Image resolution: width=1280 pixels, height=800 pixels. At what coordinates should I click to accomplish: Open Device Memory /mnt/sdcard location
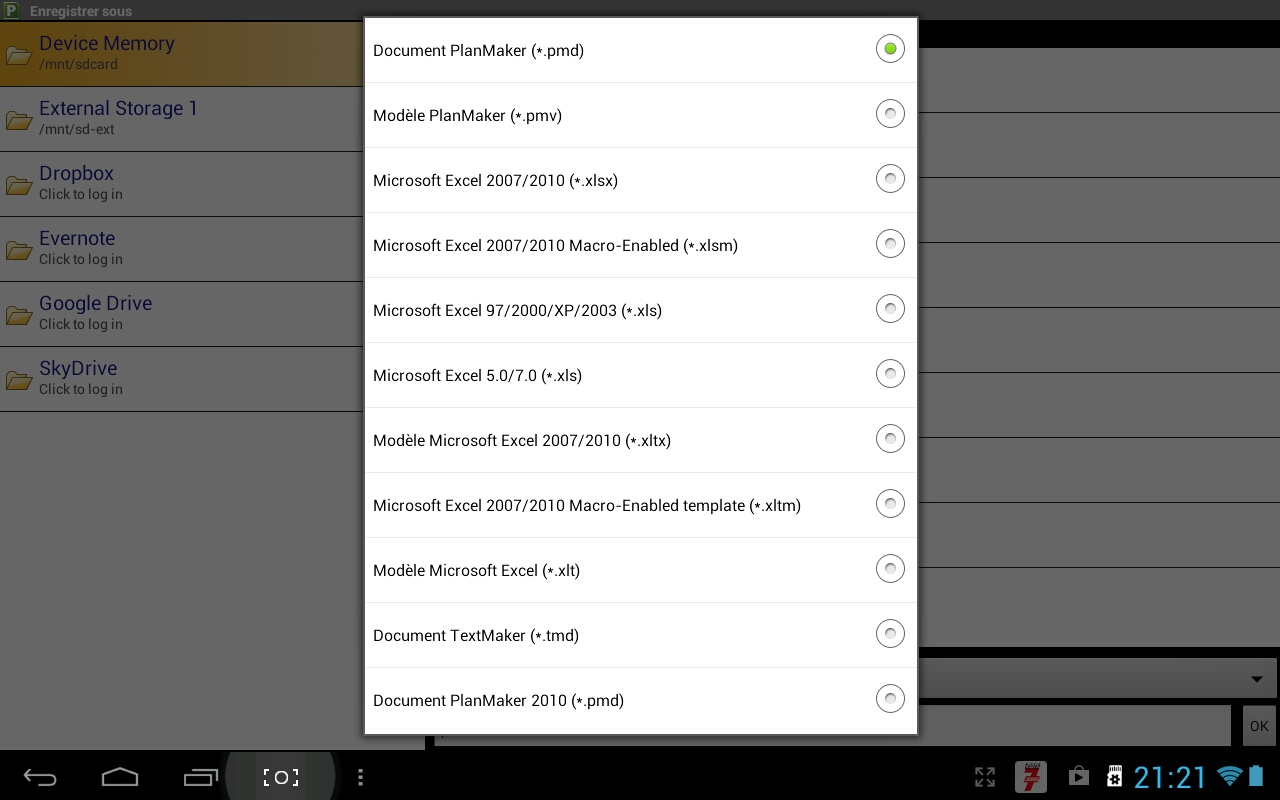pyautogui.click(x=181, y=54)
